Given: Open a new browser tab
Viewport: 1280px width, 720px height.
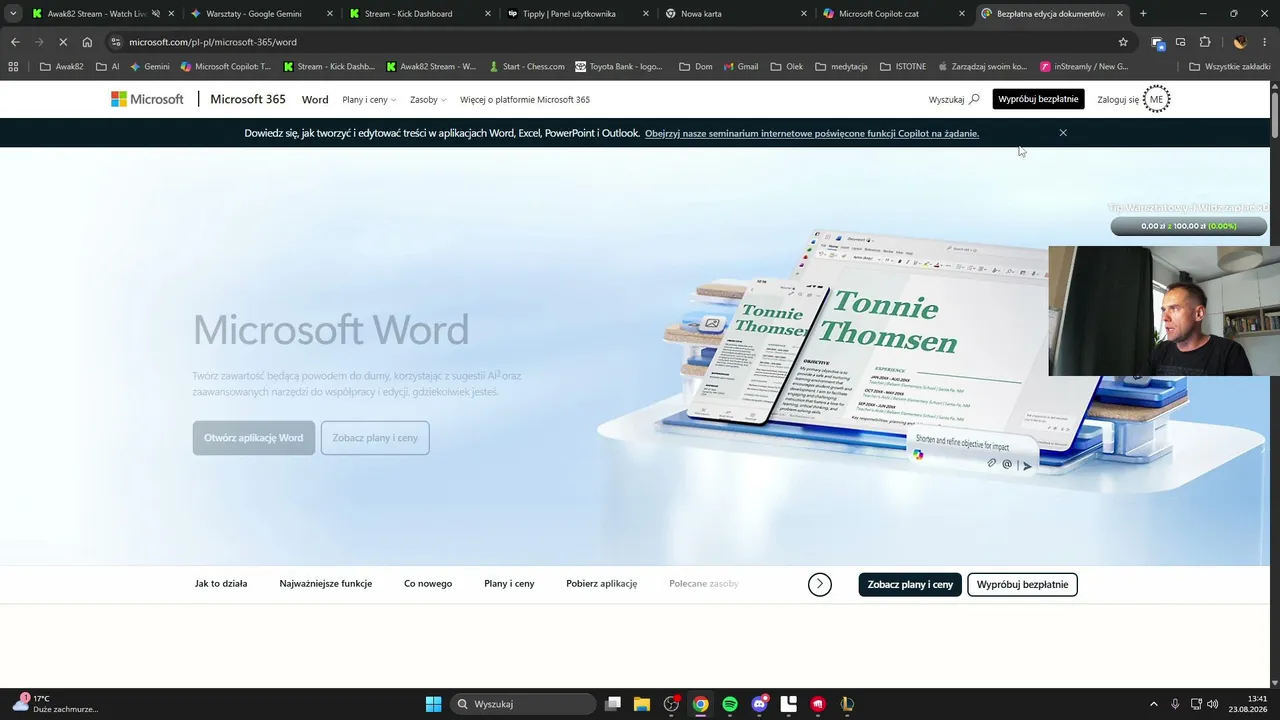Looking at the screenshot, I should point(1143,14).
